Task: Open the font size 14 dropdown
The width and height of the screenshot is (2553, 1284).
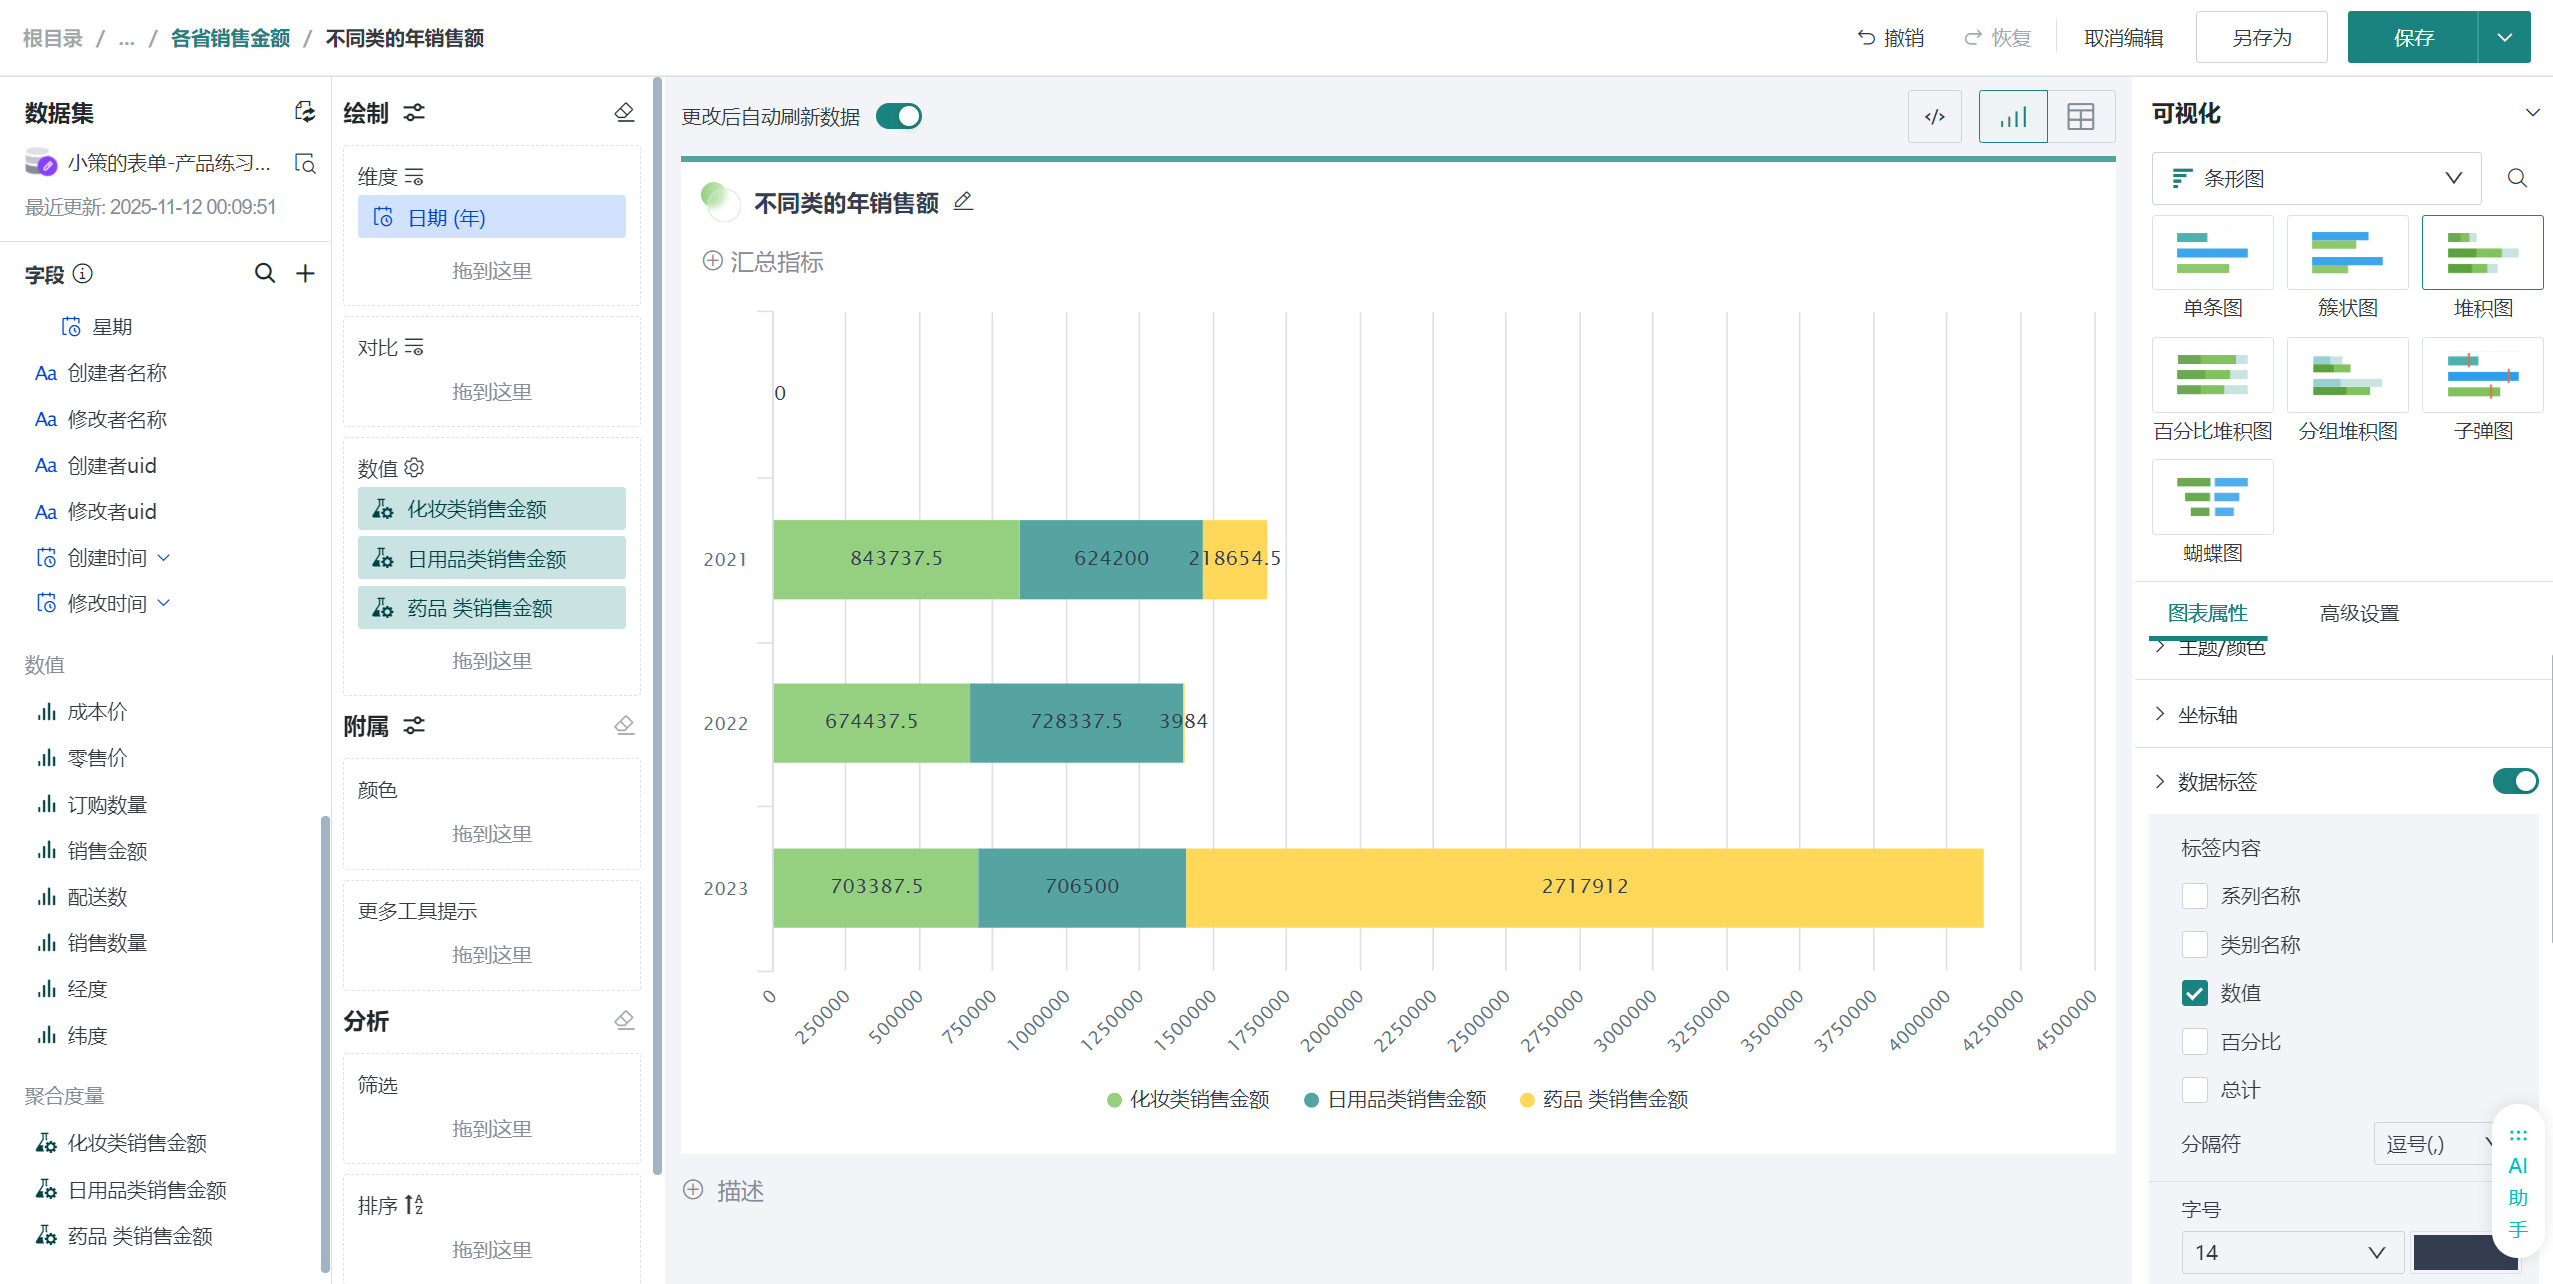Action: tap(2290, 1252)
